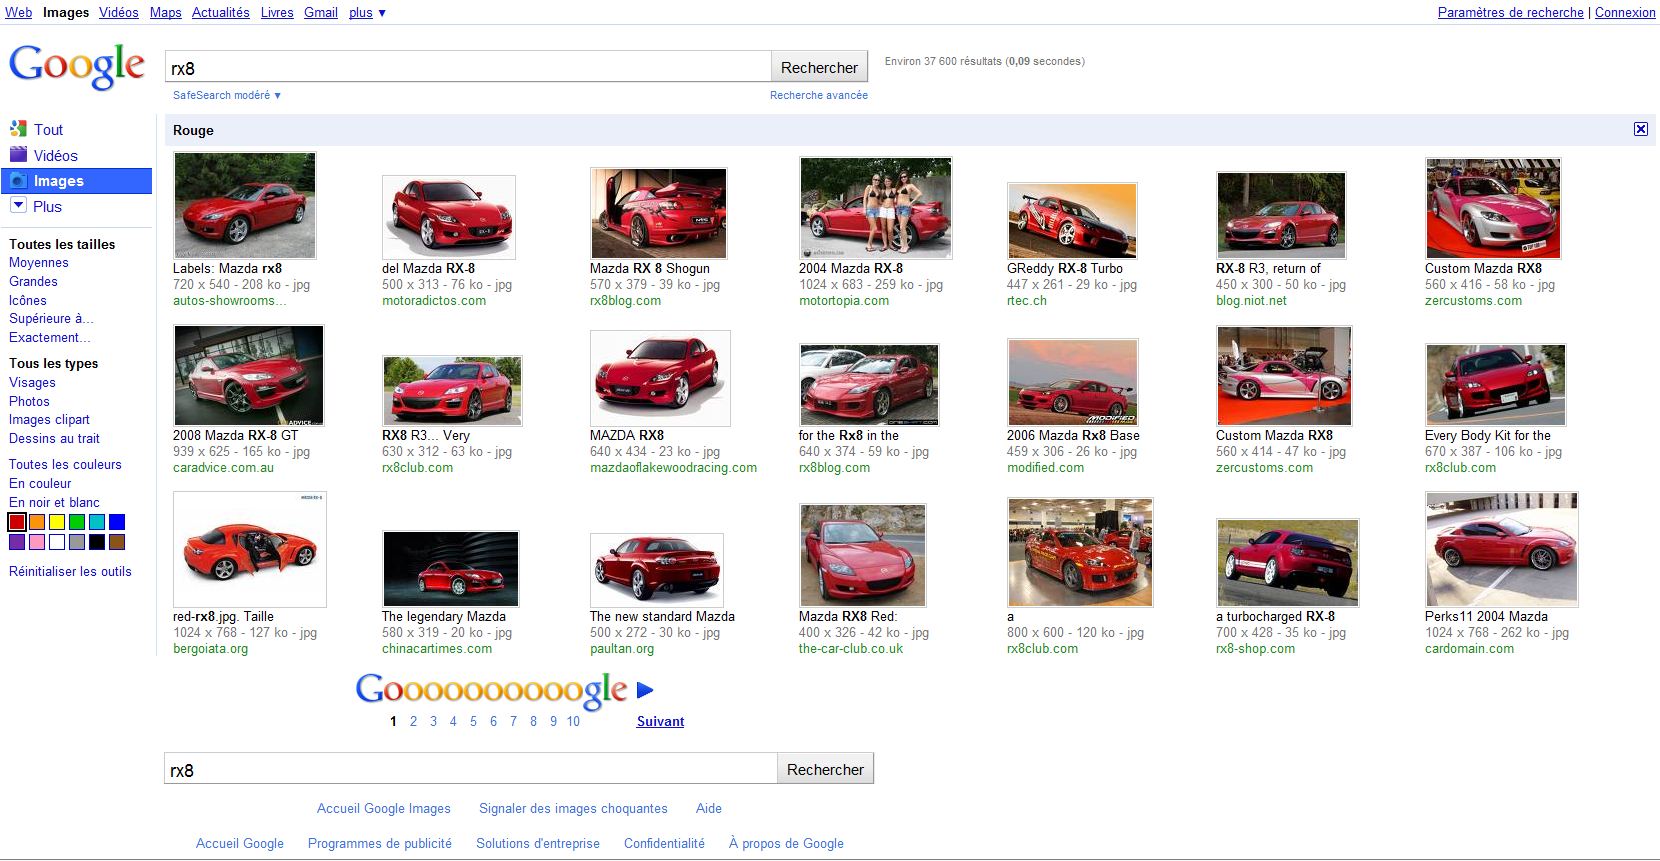
Task: Open the SafeSearch modéré dropdown
Action: pyautogui.click(x=227, y=95)
